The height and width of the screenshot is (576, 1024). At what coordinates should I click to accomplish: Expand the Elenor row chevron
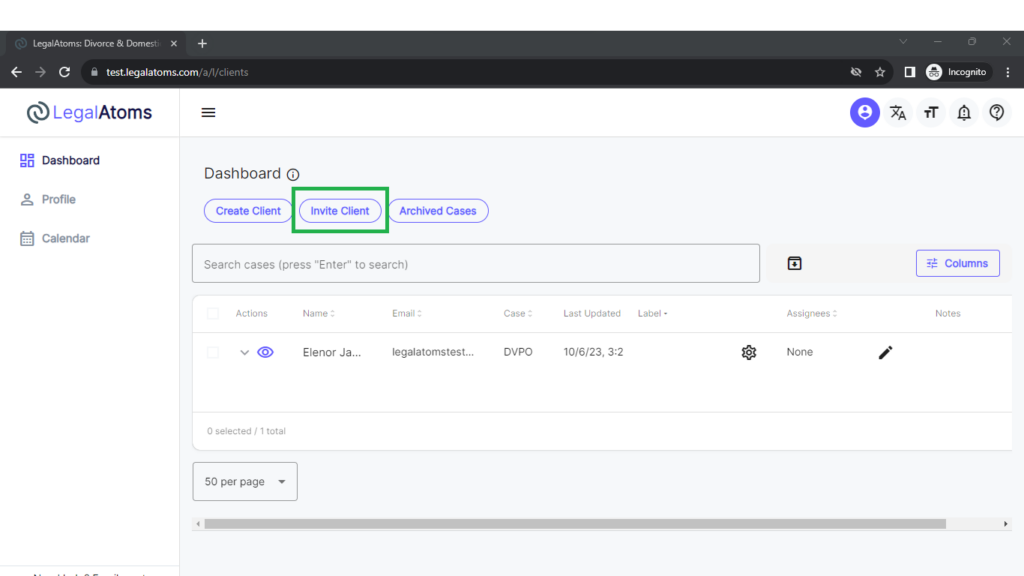pos(244,353)
